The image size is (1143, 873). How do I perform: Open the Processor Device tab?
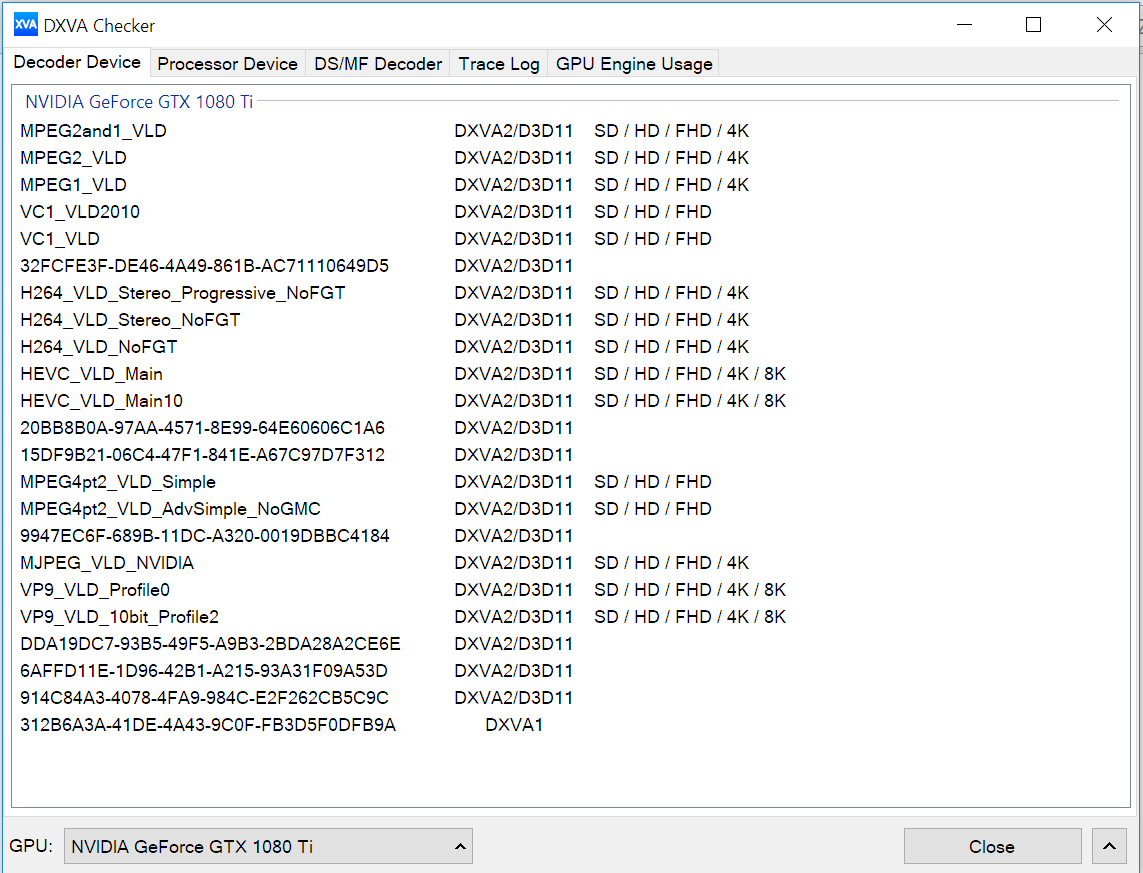tap(227, 63)
